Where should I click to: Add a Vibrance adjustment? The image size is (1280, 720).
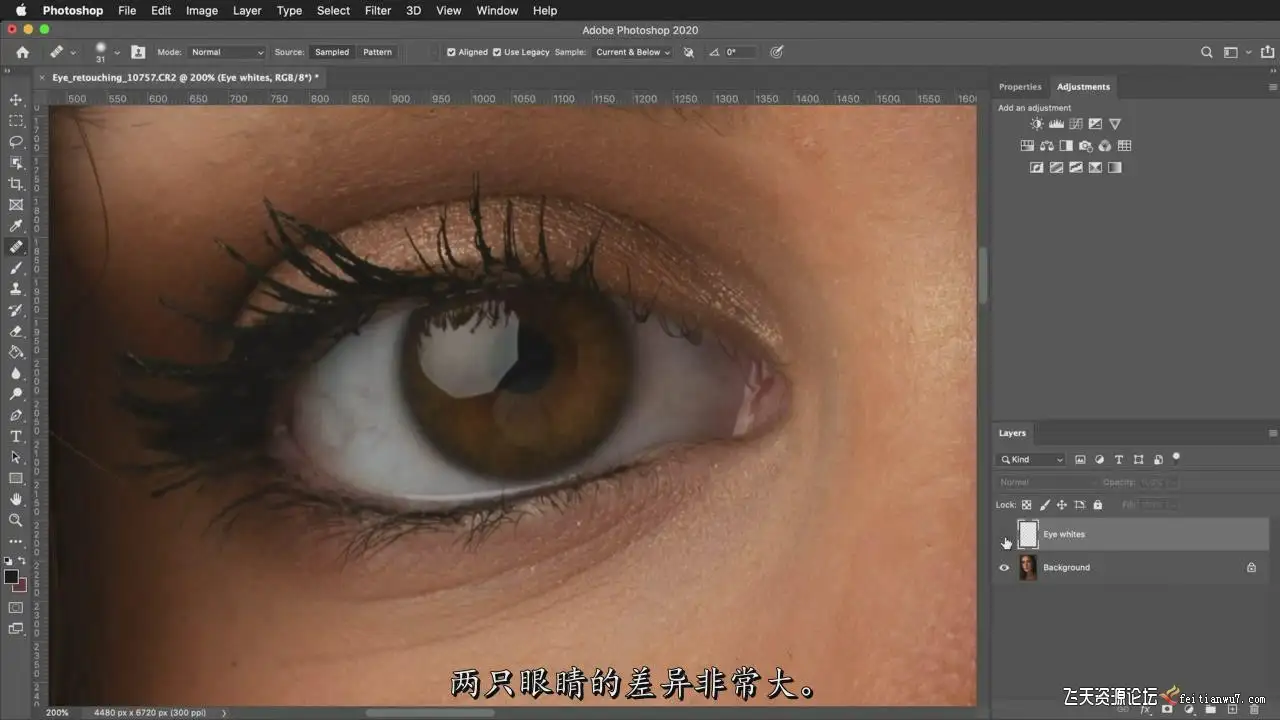tap(1115, 124)
